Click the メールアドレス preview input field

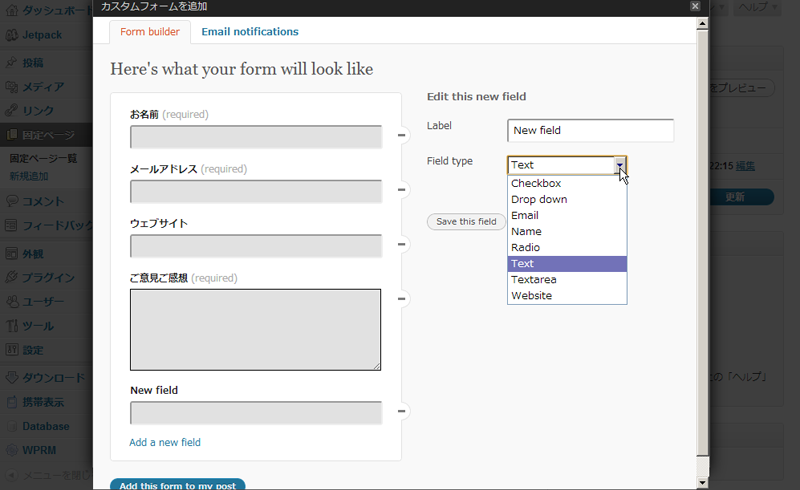(x=256, y=191)
